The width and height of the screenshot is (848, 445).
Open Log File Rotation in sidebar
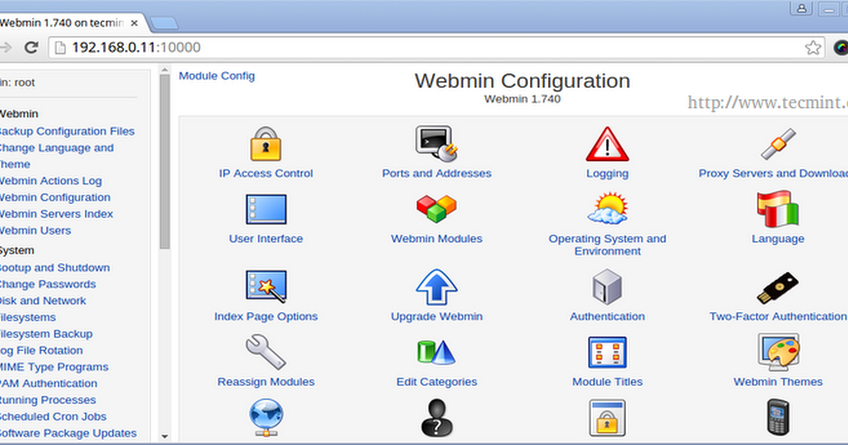tap(41, 350)
